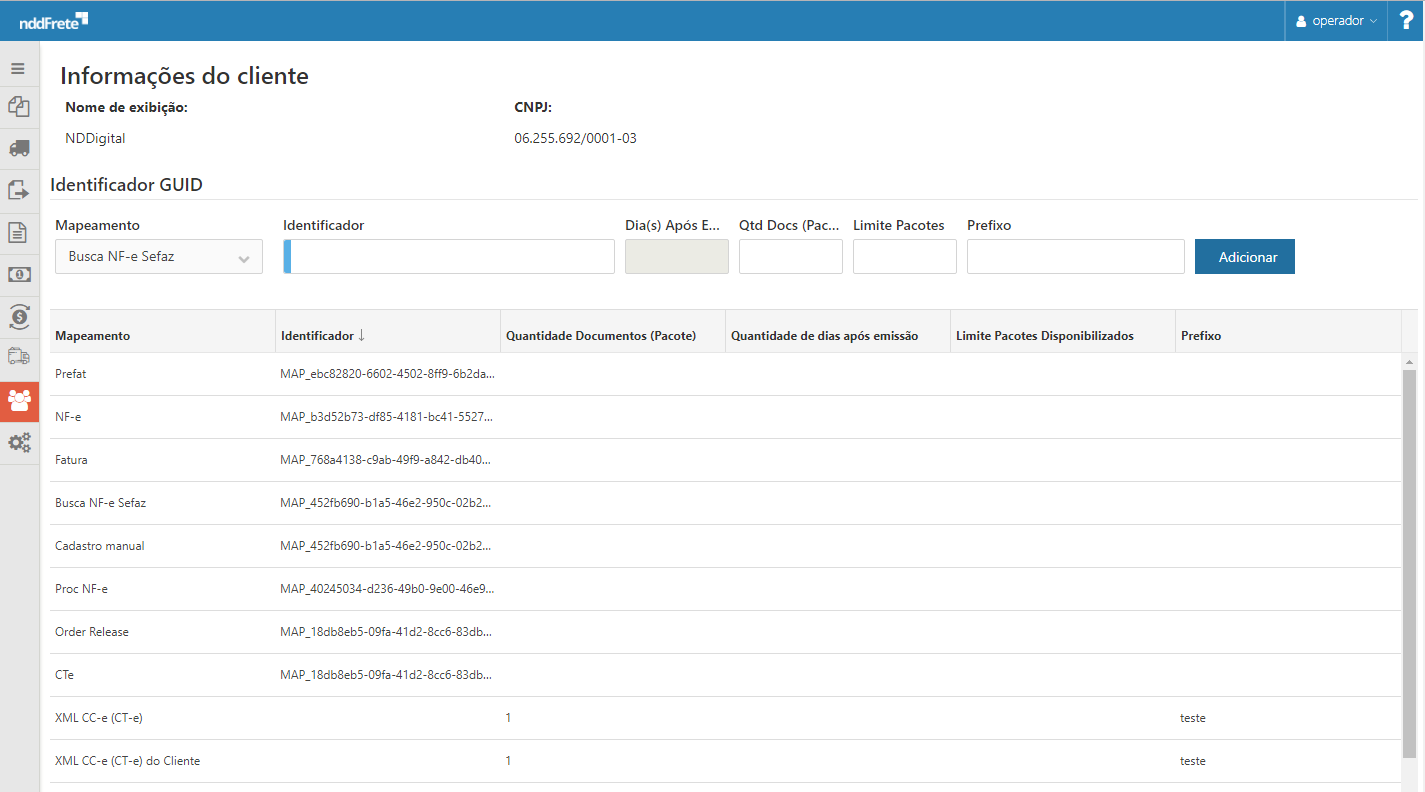Open the hamburger menu in sidebar
1425x792 pixels.
coord(18,69)
